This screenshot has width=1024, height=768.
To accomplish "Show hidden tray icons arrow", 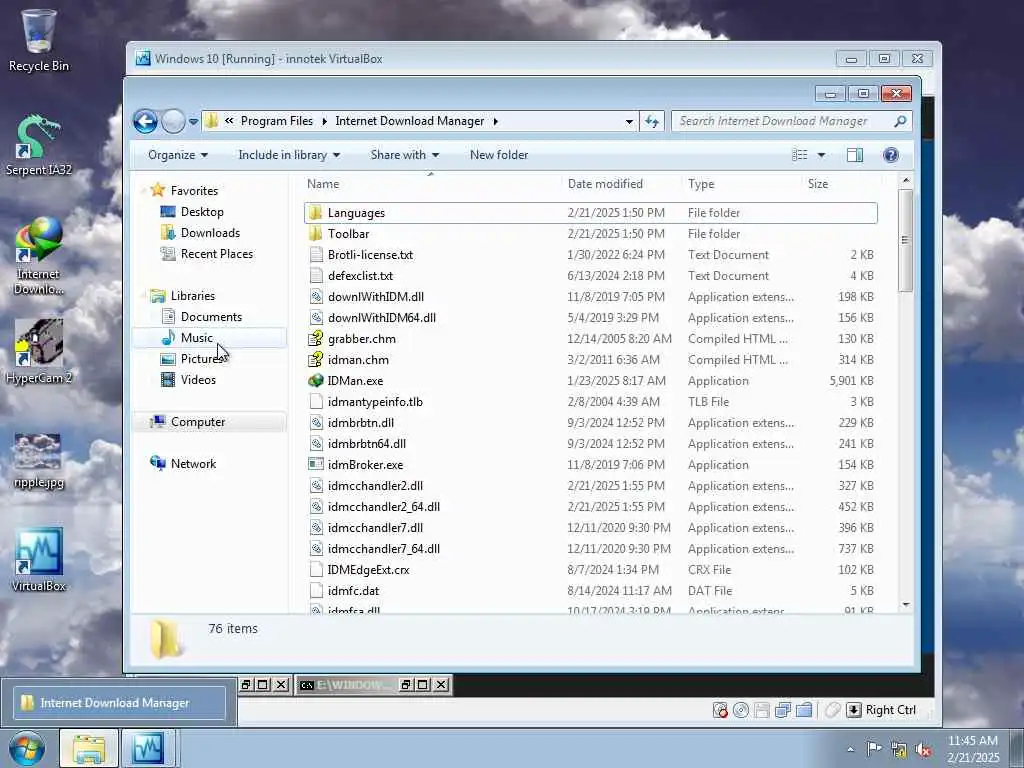I will pos(850,749).
